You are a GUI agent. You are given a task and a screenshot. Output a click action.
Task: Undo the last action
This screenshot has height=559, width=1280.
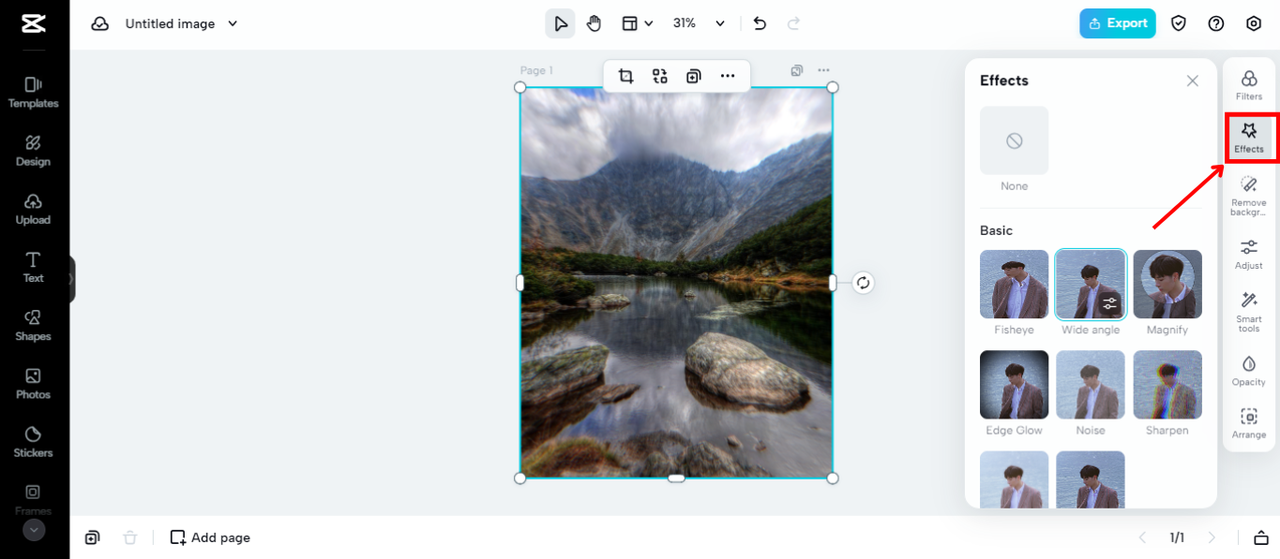(760, 23)
